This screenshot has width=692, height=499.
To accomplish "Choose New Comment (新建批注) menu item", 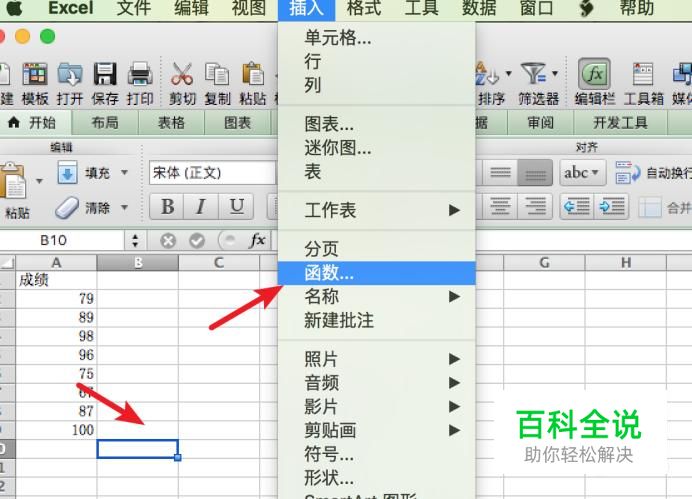I will tap(376, 320).
